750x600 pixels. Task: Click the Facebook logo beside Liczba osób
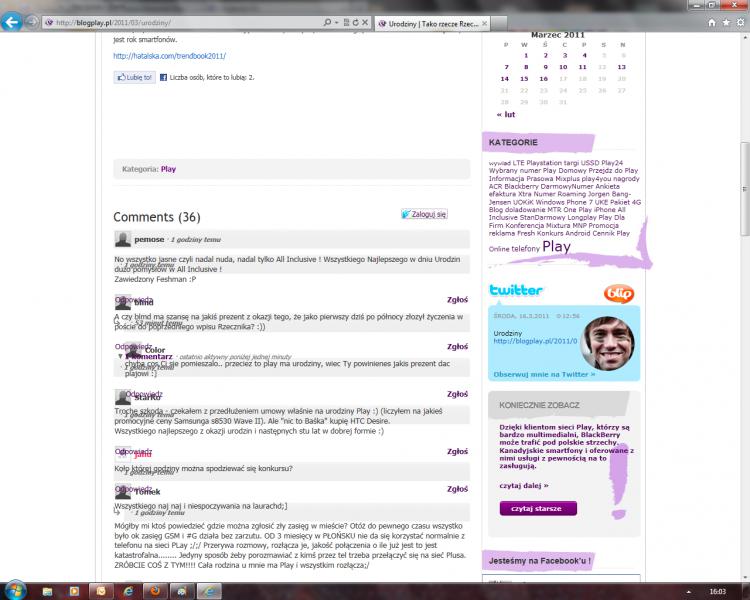click(x=163, y=78)
